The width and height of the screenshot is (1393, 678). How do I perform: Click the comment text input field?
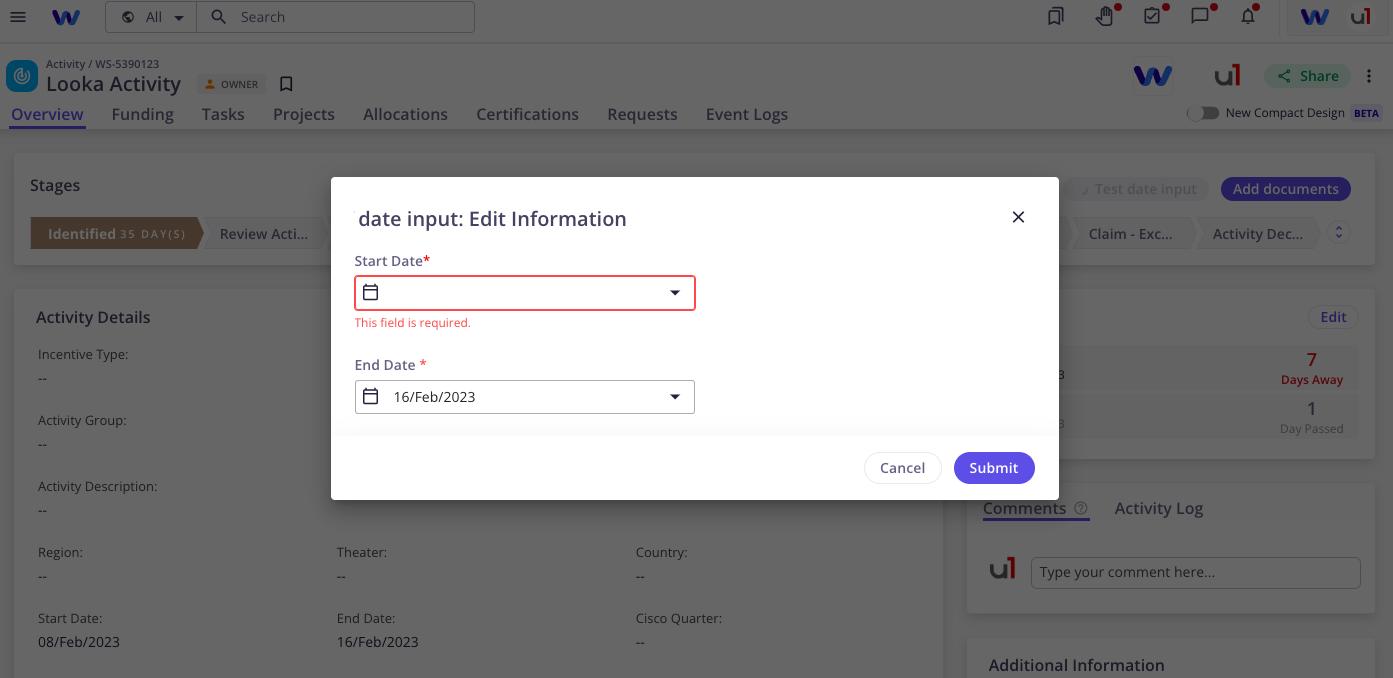[1195, 573]
